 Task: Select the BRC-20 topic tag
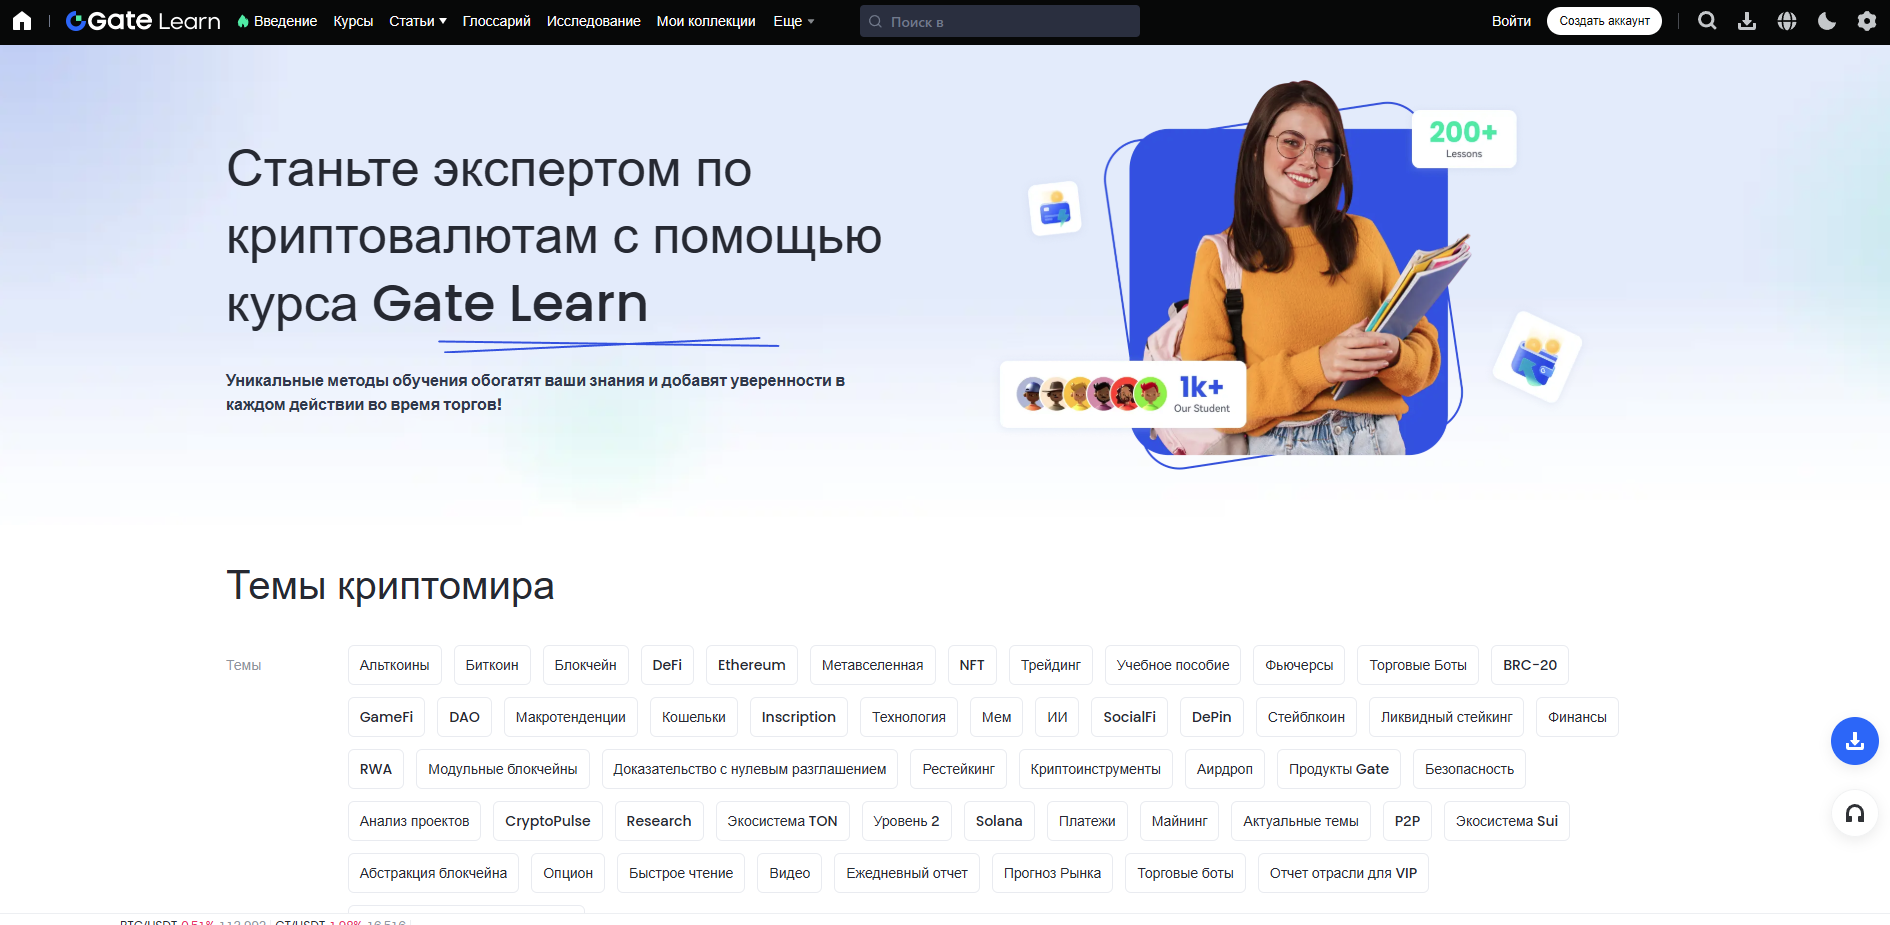(x=1530, y=665)
